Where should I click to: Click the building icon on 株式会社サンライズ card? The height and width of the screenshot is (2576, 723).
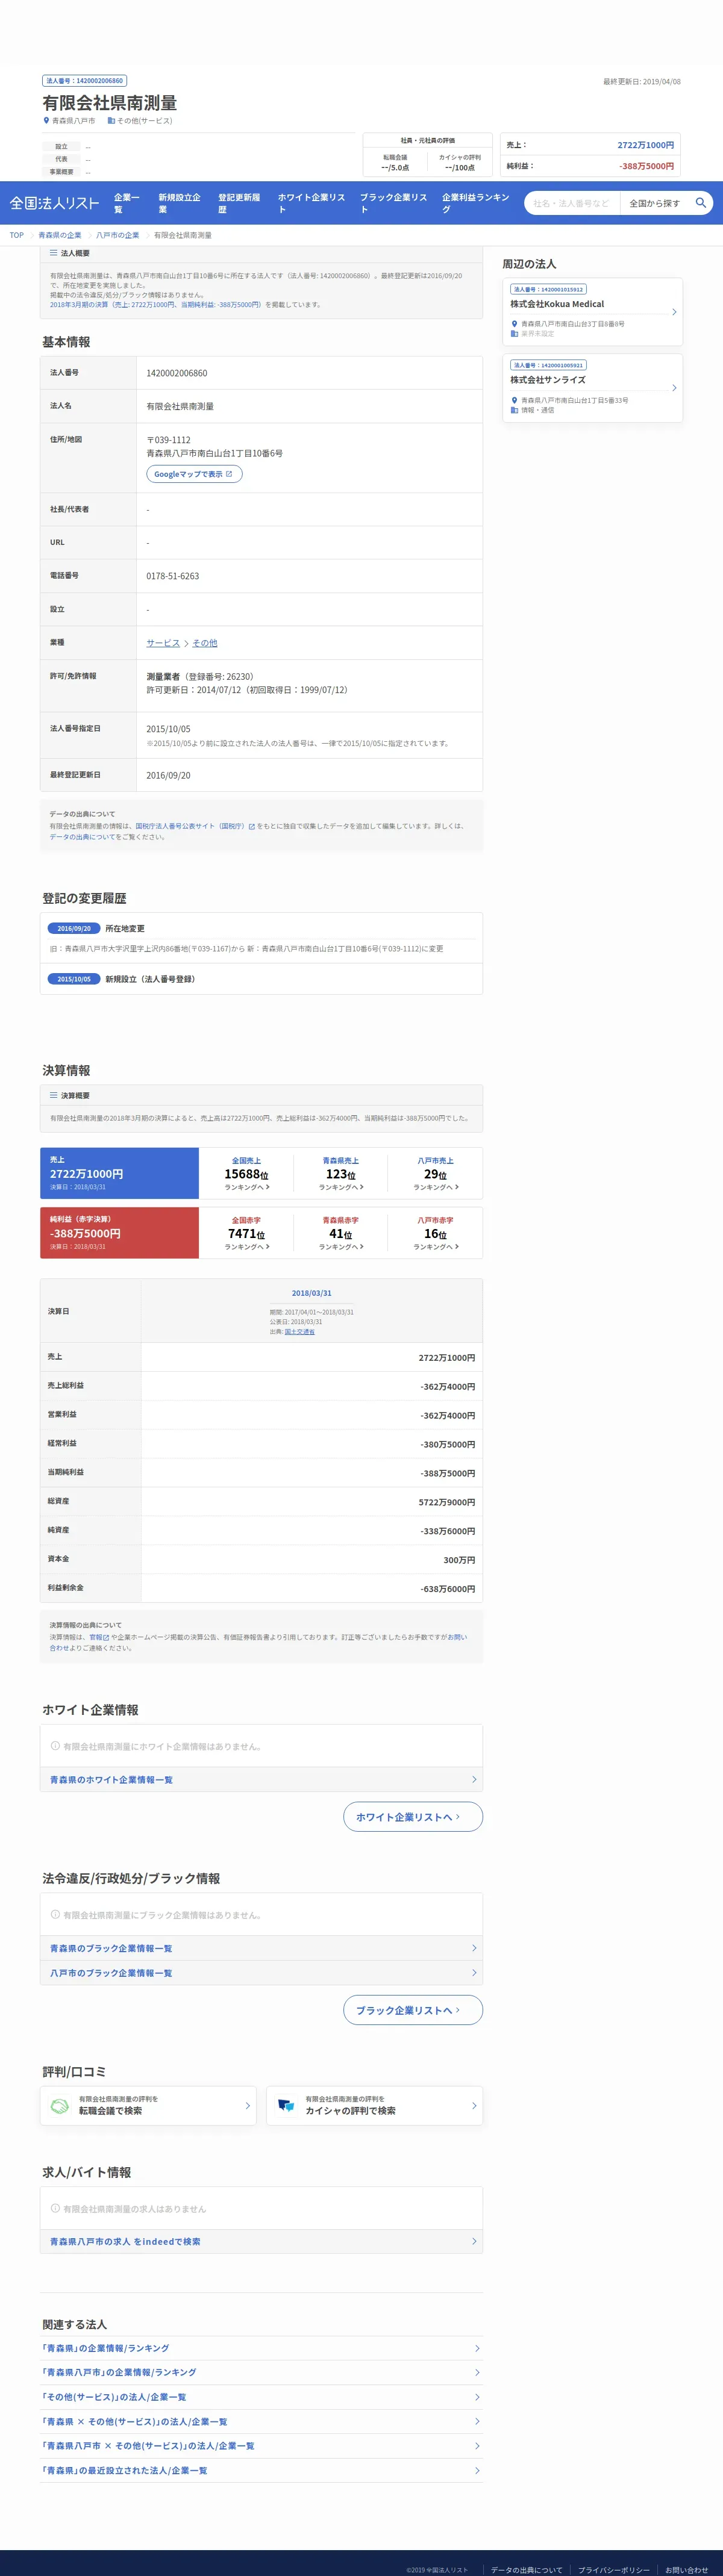(x=514, y=410)
